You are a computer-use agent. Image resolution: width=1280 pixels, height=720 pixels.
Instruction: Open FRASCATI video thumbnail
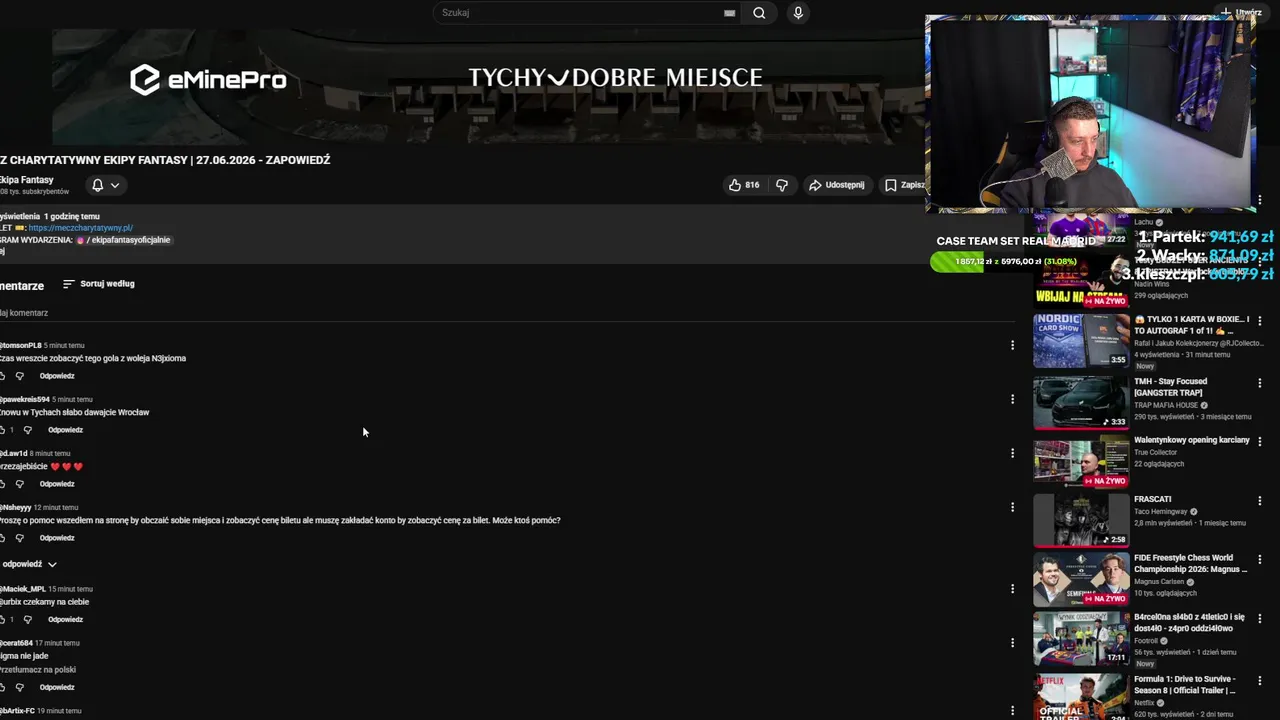1081,520
